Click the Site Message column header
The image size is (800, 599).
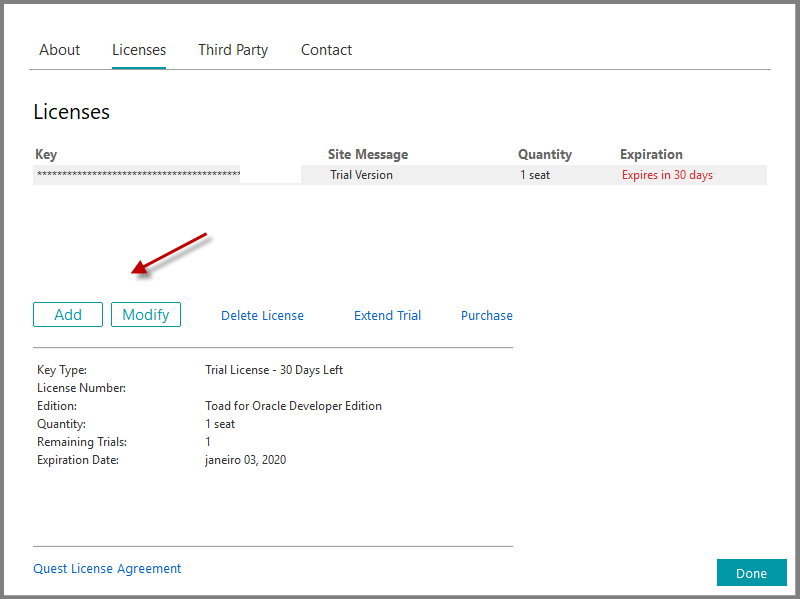[368, 154]
